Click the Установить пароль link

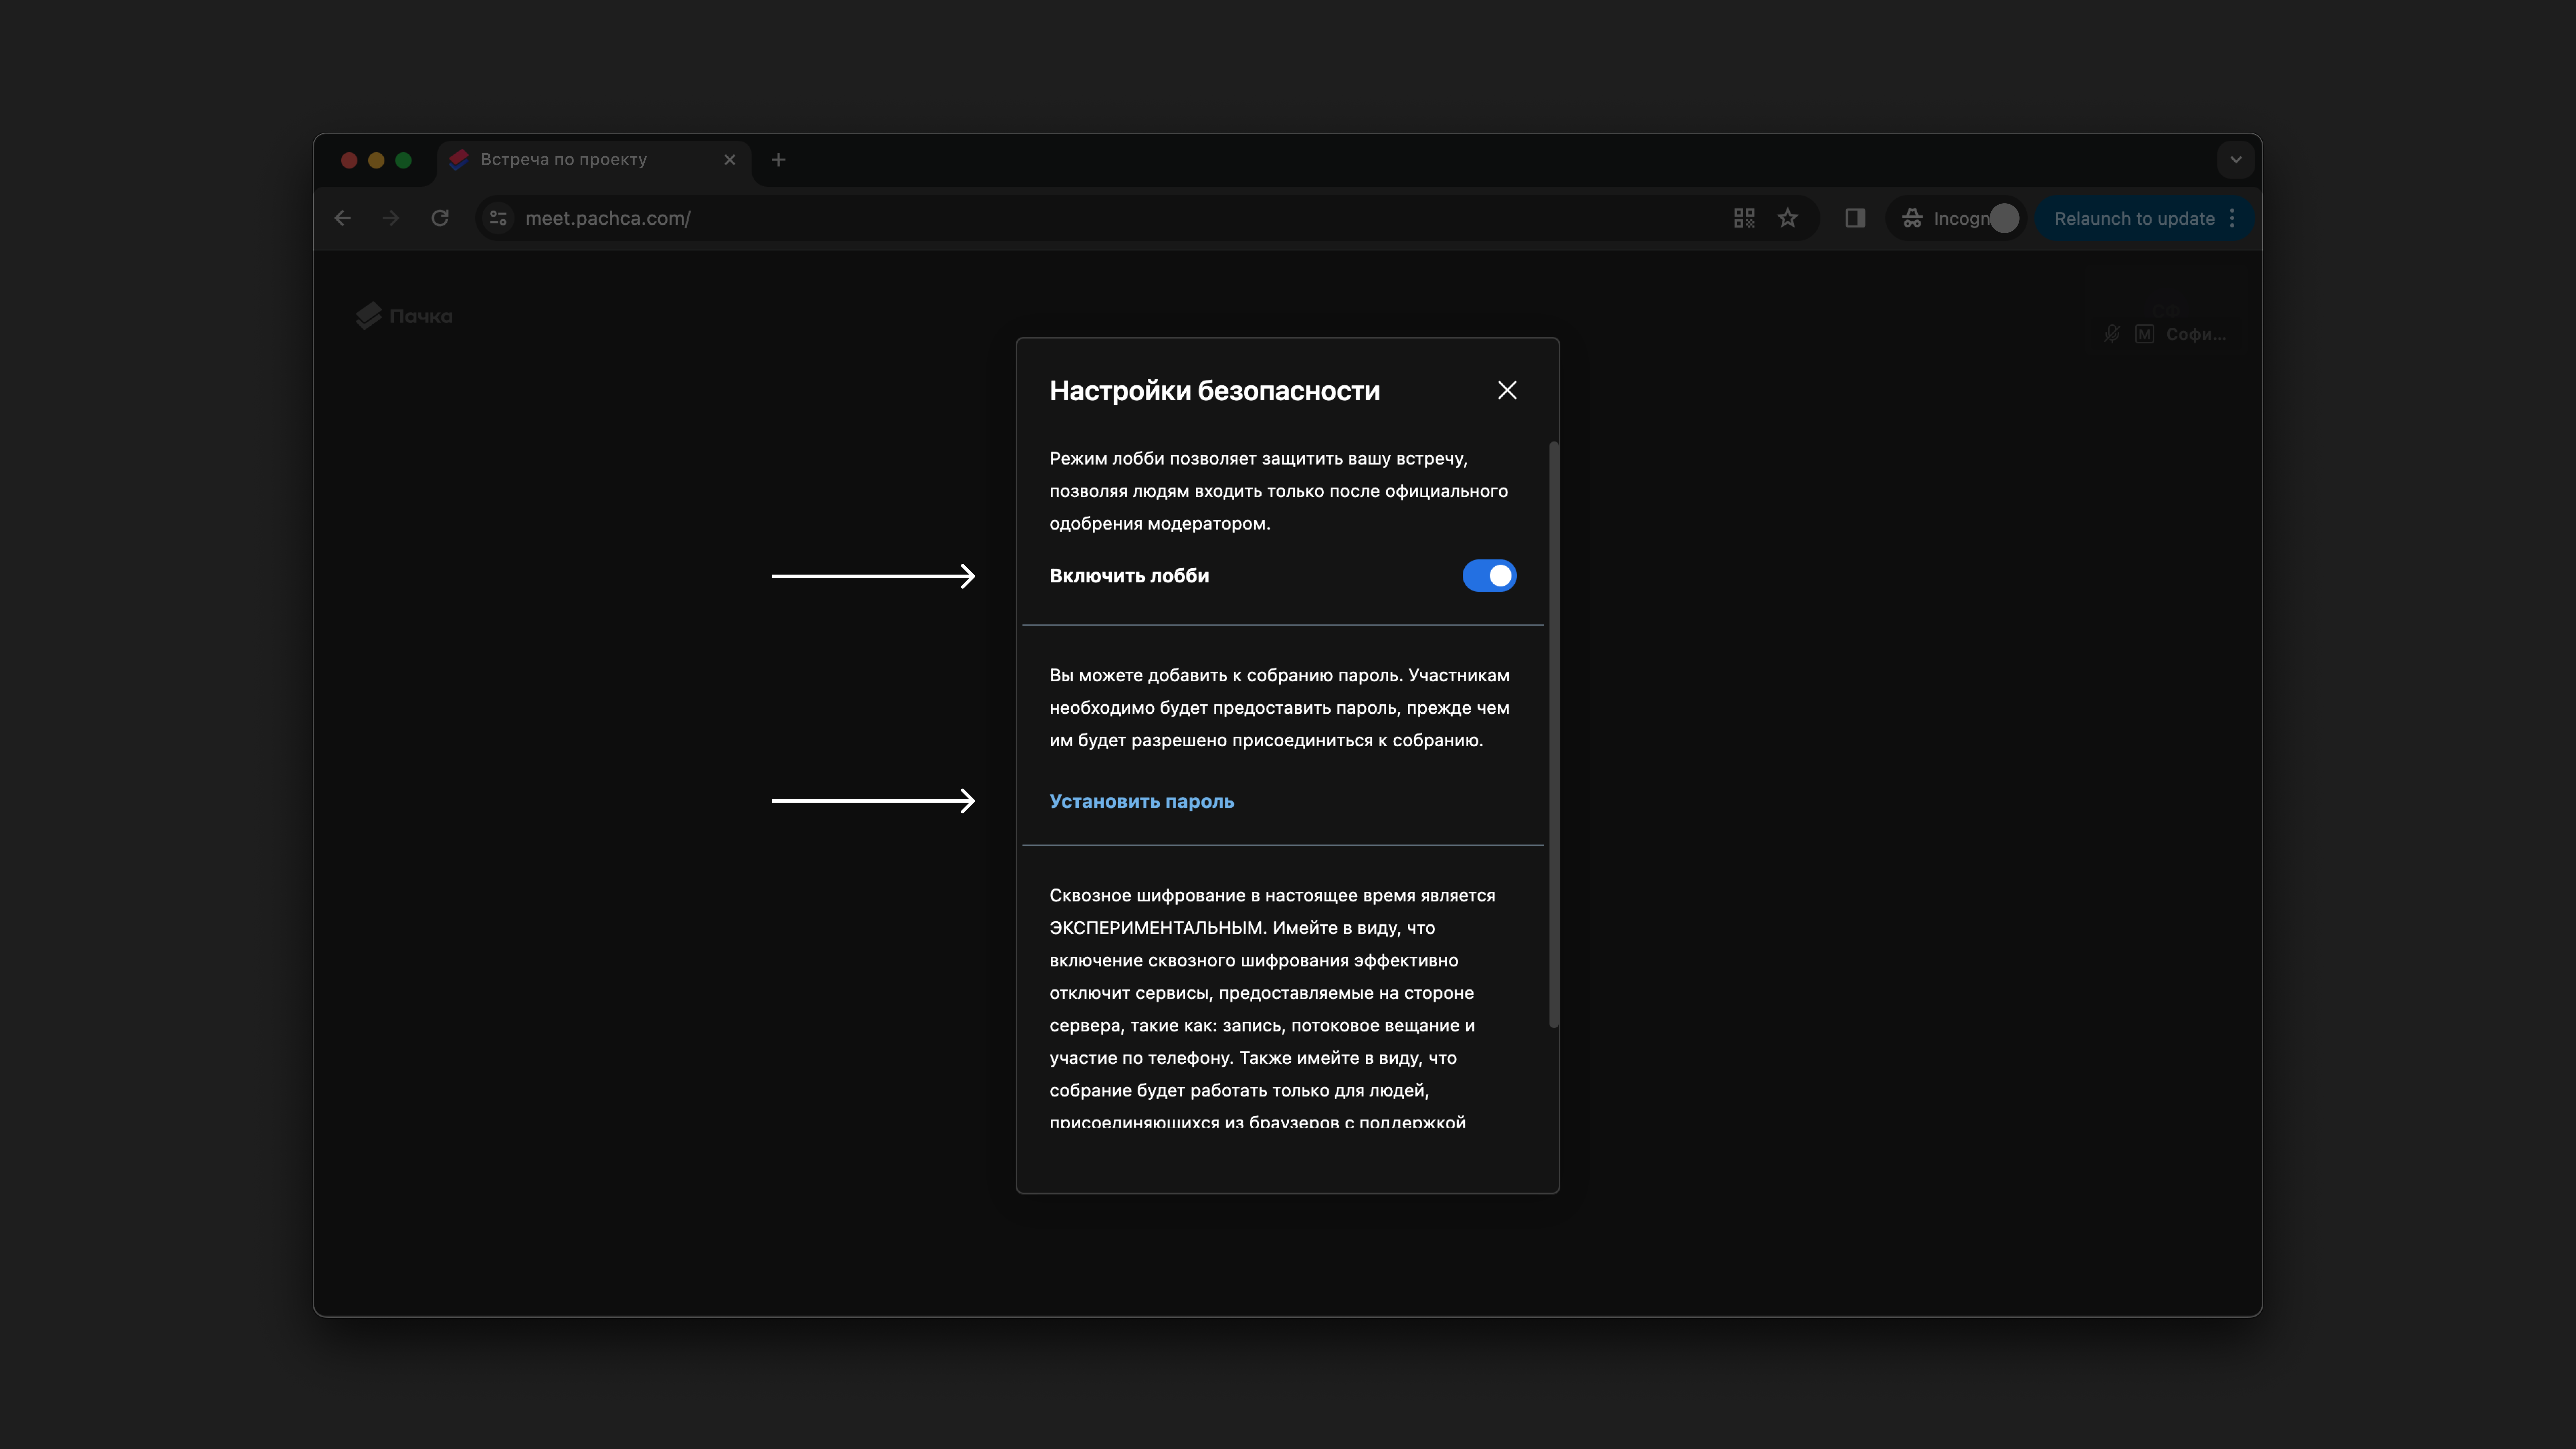click(x=1141, y=801)
